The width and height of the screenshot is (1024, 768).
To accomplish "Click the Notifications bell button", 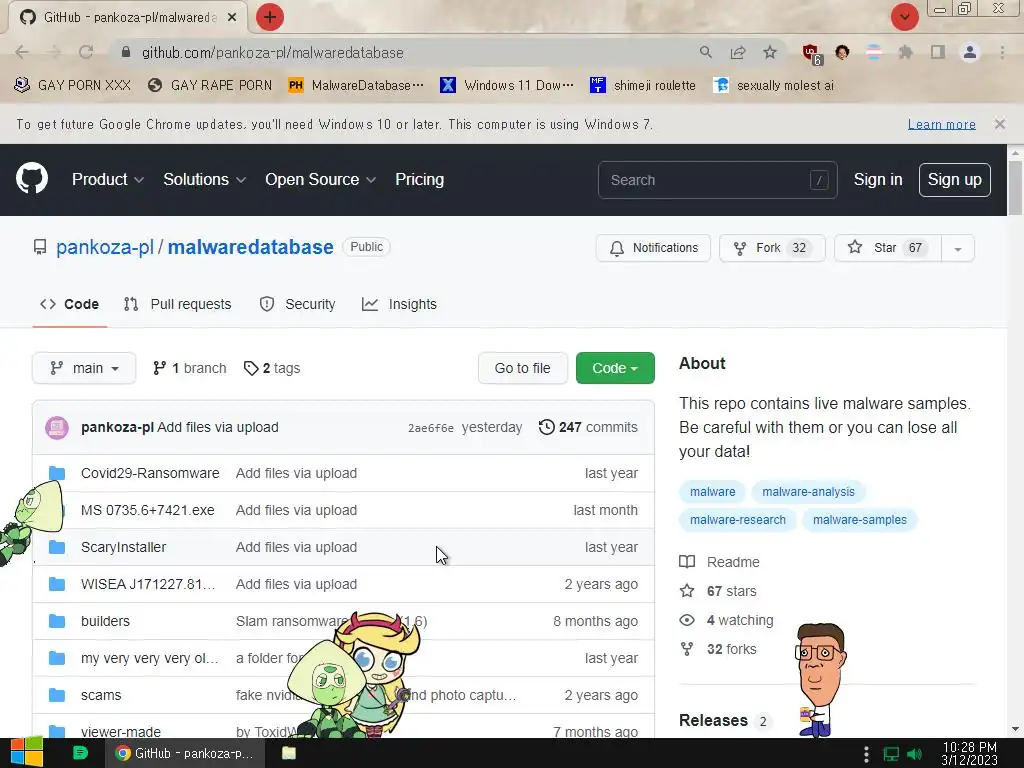I will (x=653, y=248).
